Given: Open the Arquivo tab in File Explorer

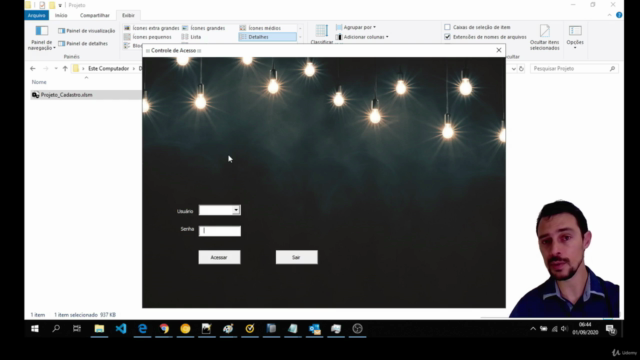Looking at the screenshot, I should [36, 15].
